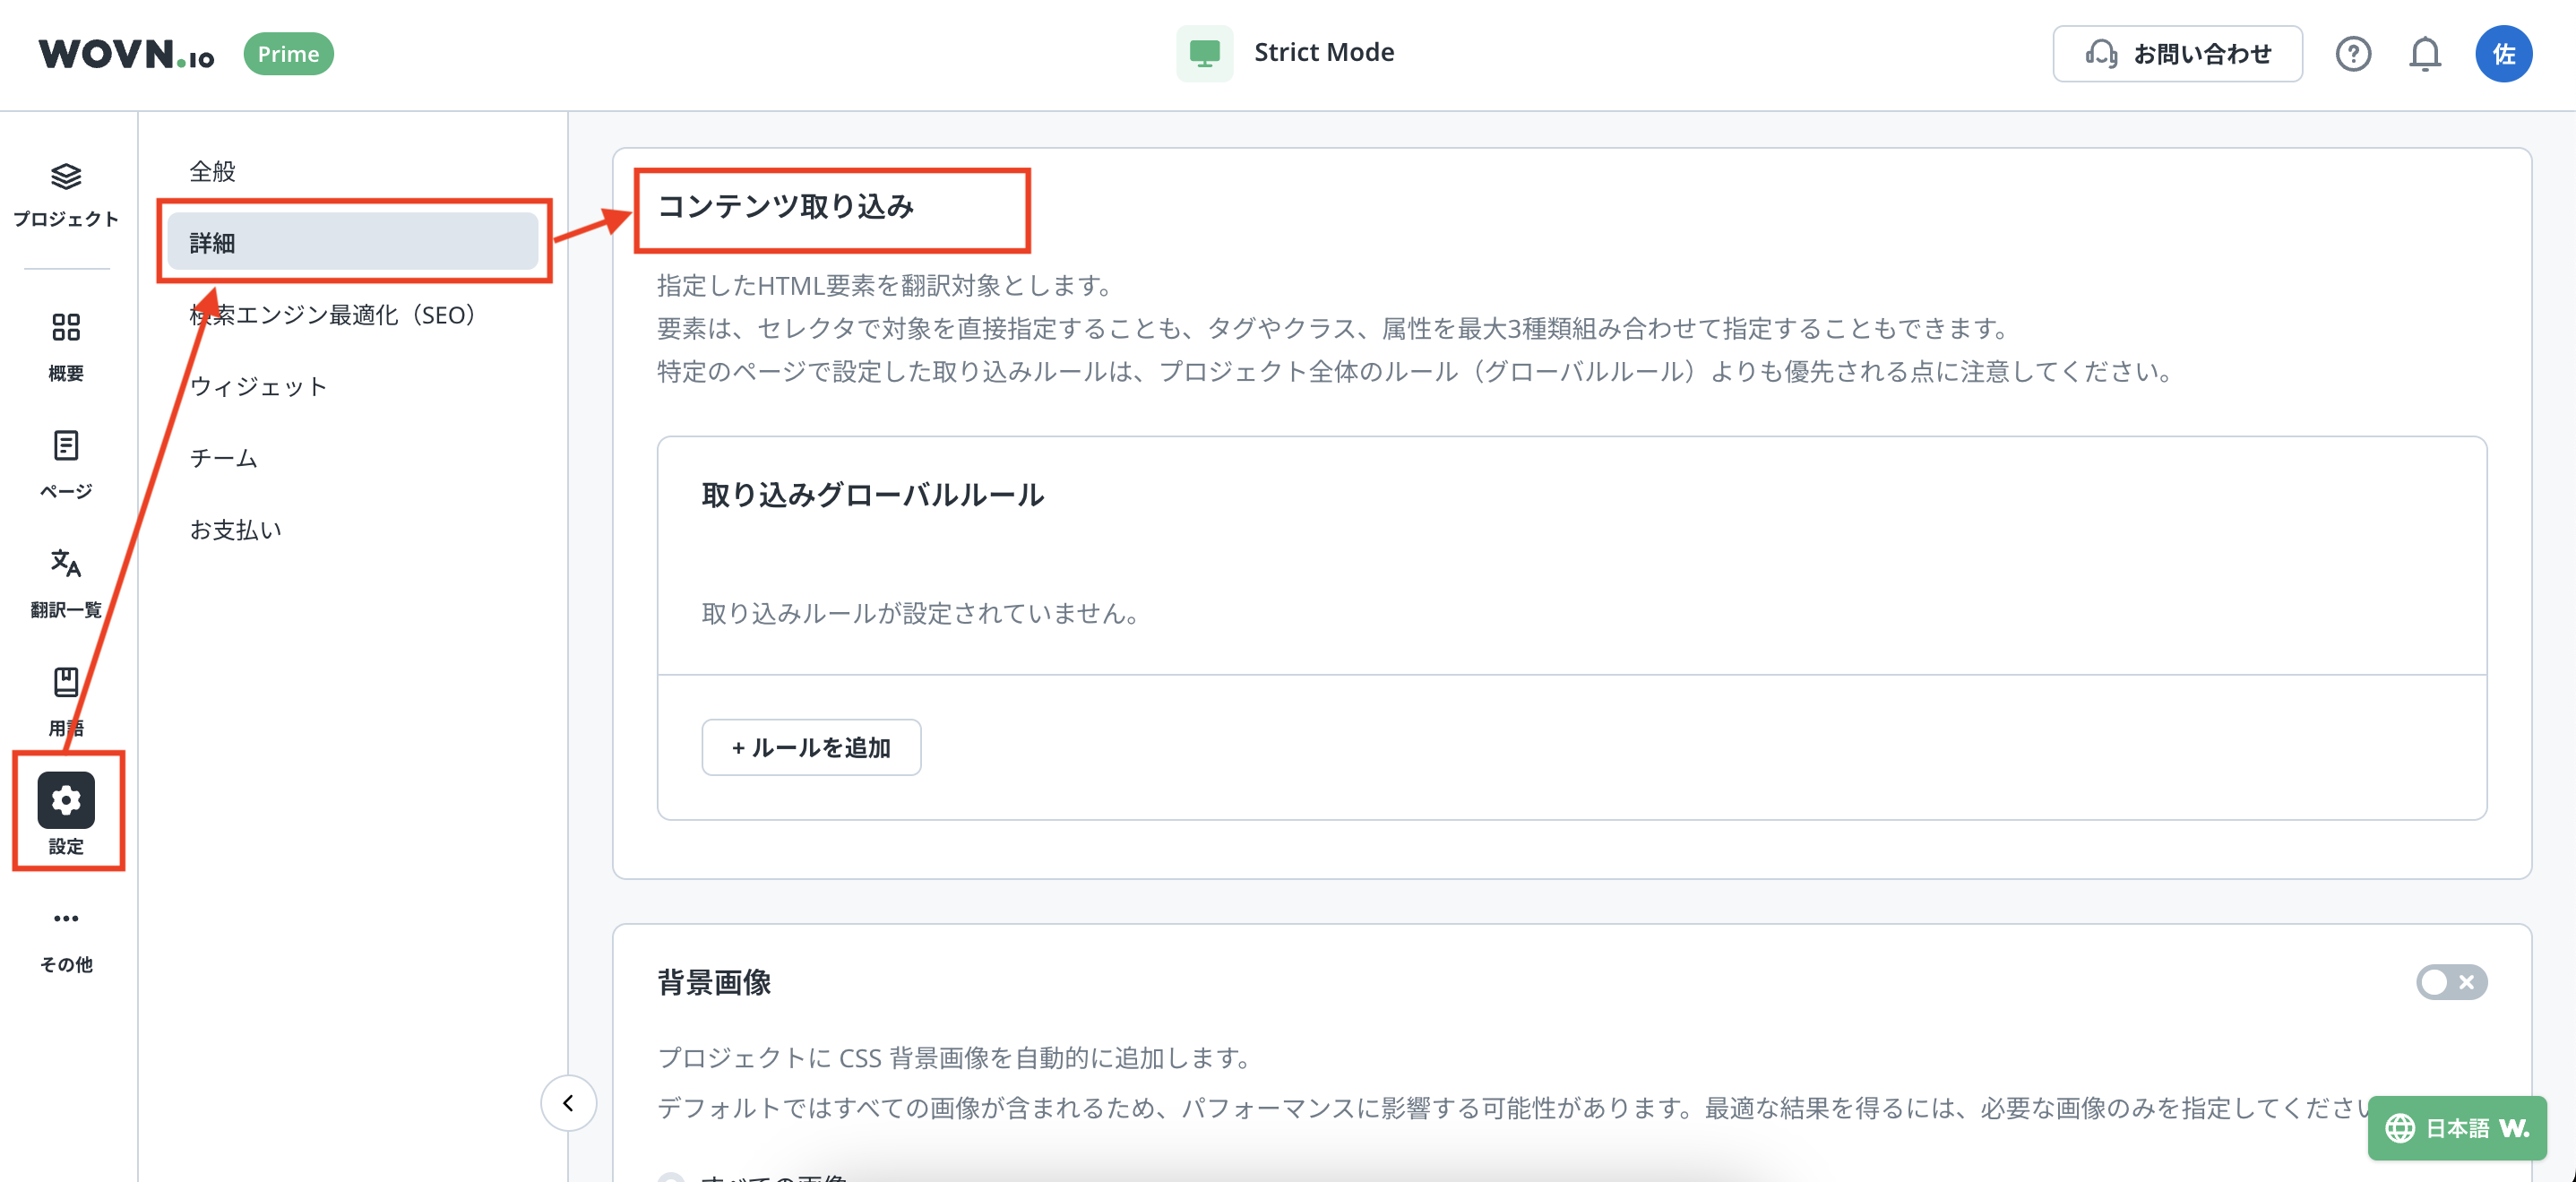Go to ページ in sidebar
Image resolution: width=2576 pixels, height=1182 pixels.
(x=66, y=446)
